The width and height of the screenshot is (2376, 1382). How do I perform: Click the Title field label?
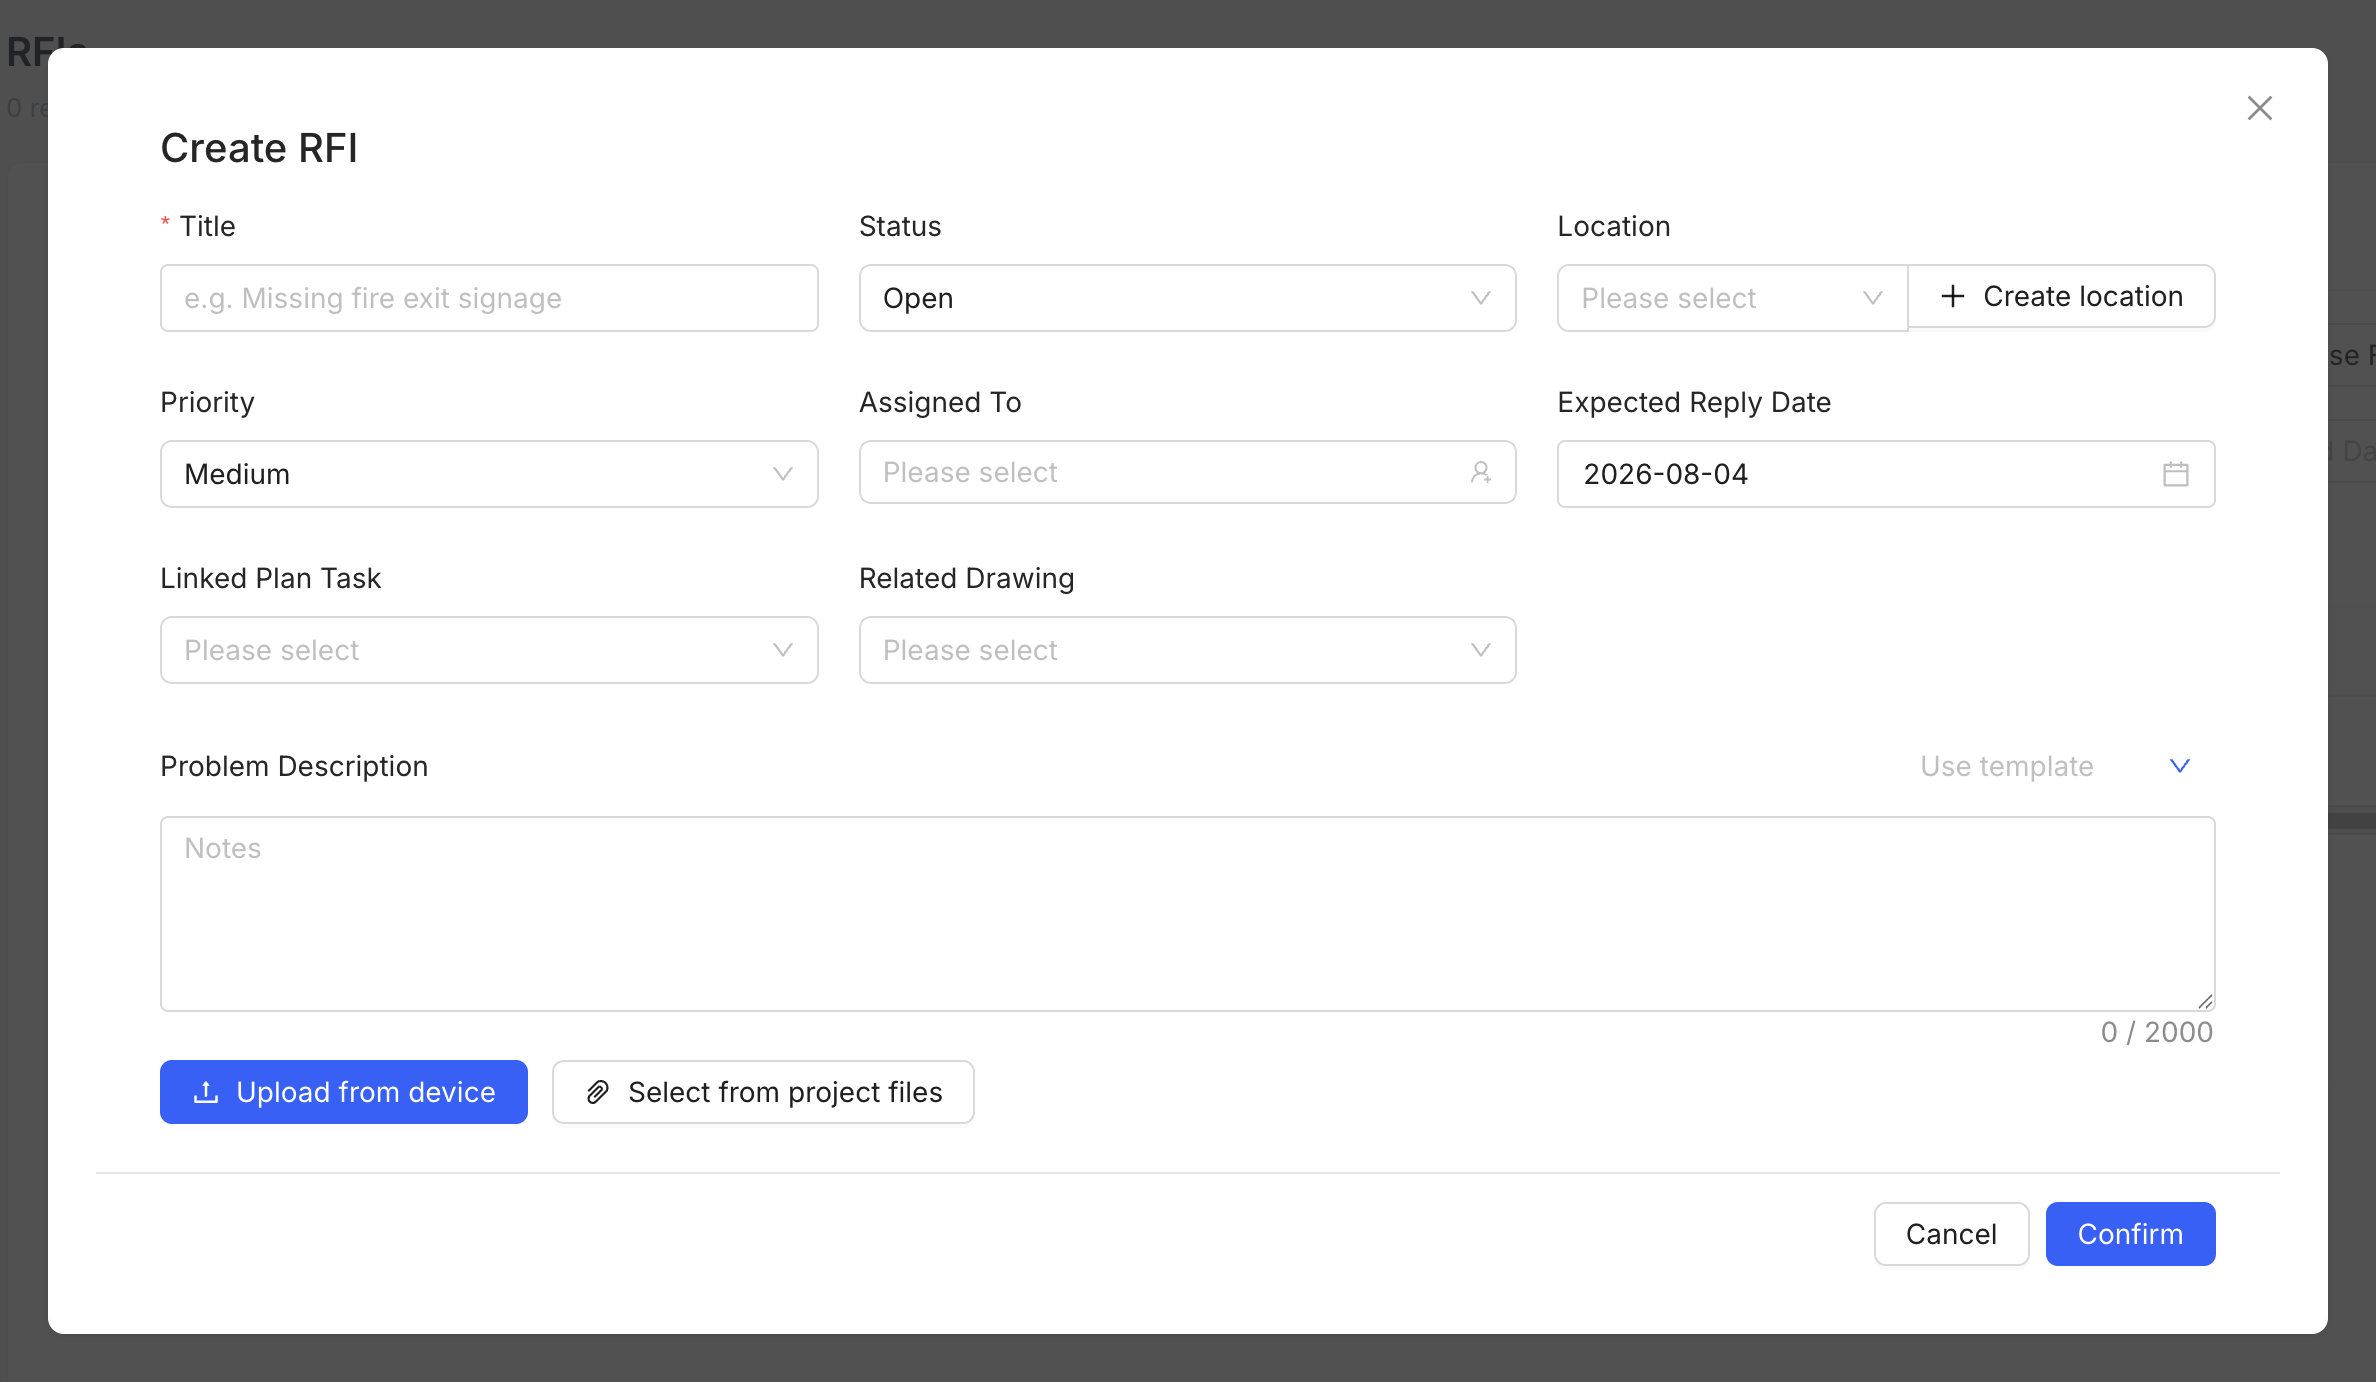pos(207,226)
